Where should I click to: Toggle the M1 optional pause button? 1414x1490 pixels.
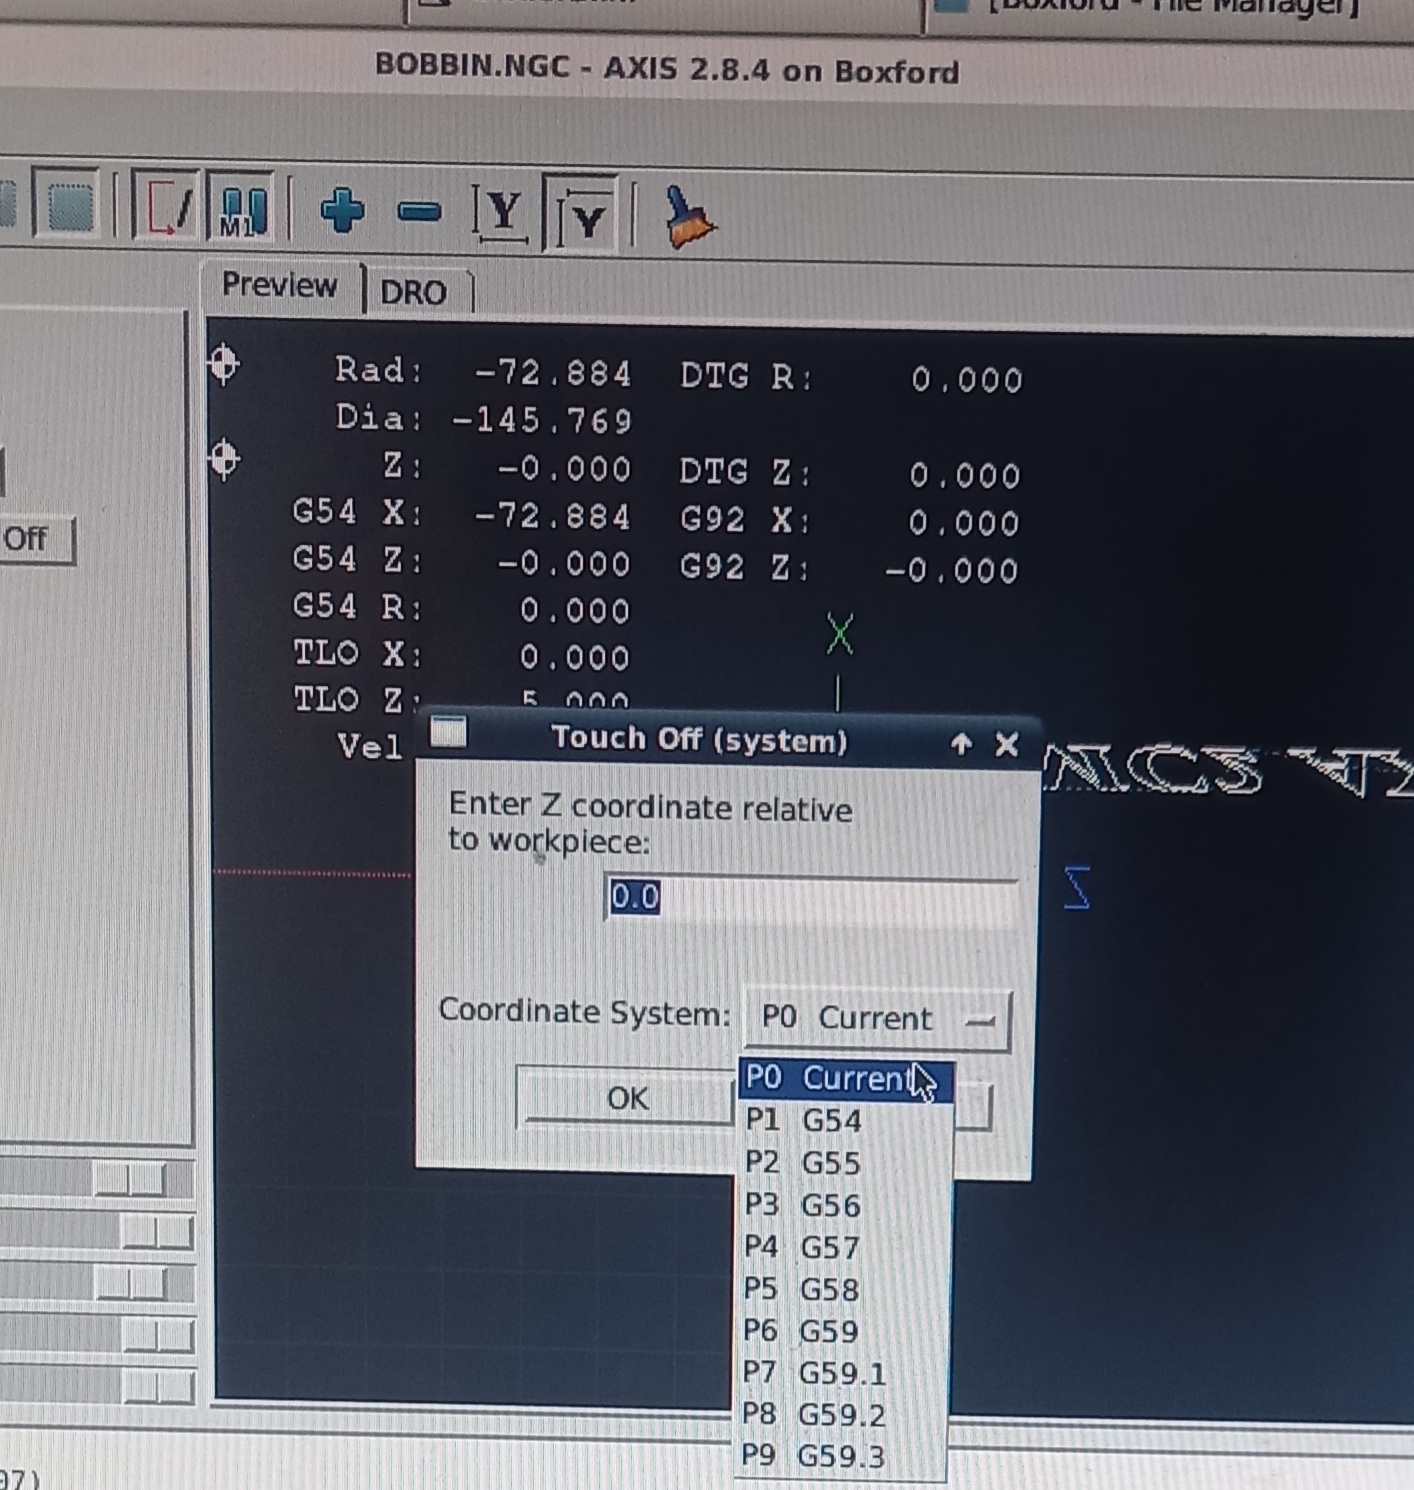point(243,210)
